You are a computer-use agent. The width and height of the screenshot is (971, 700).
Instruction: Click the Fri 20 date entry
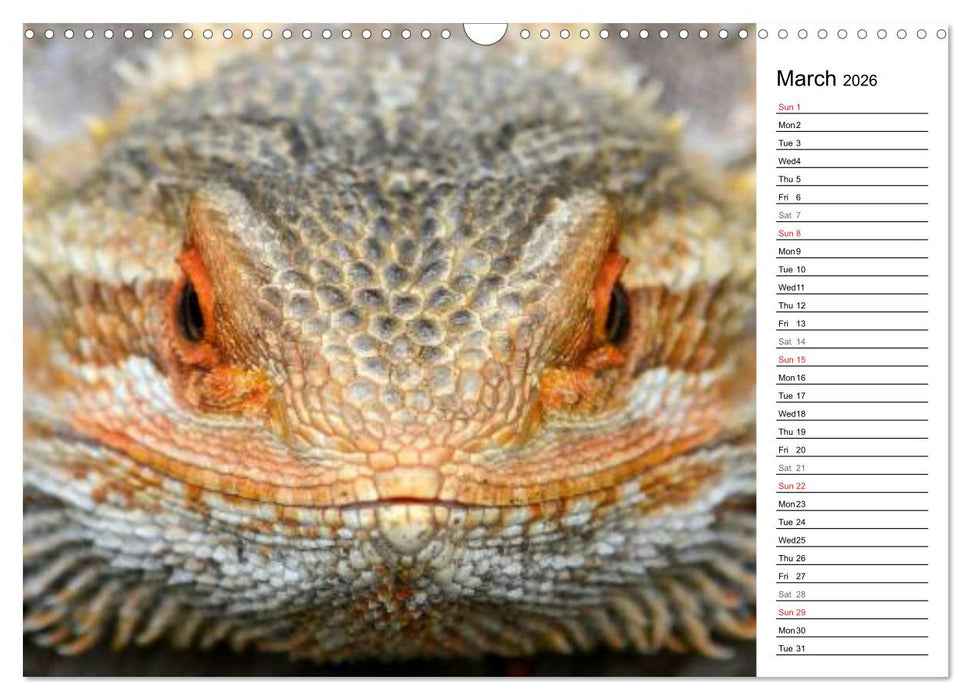pos(789,450)
